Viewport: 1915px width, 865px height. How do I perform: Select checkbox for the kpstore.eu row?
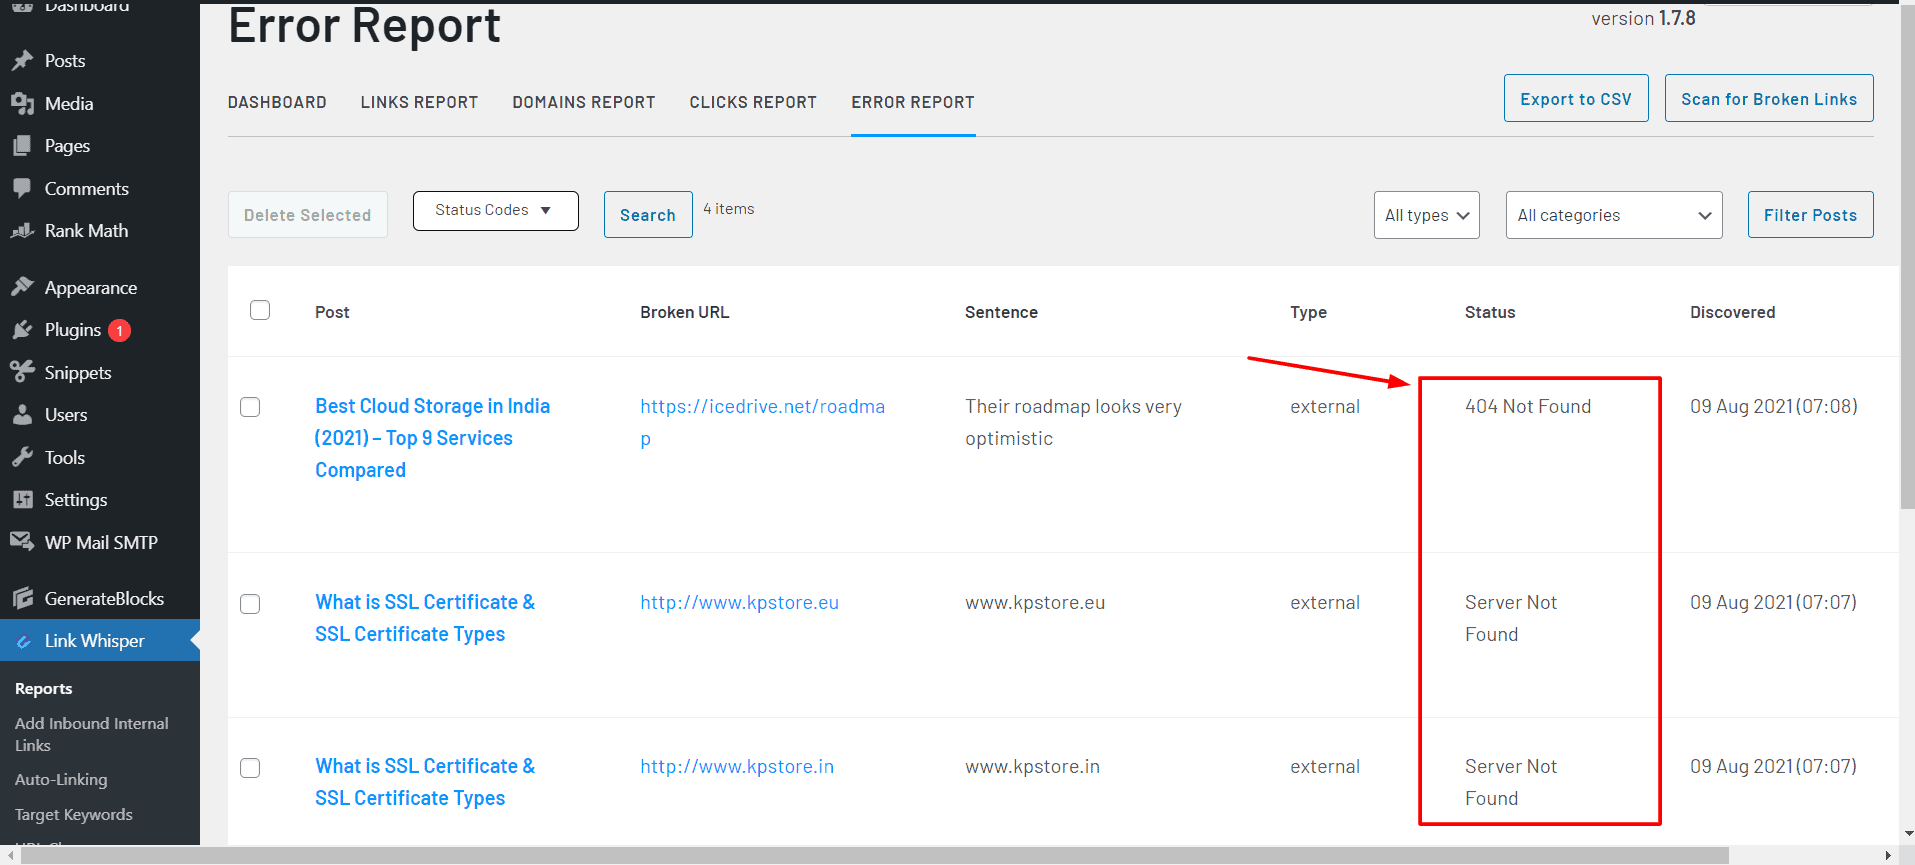[x=250, y=604]
